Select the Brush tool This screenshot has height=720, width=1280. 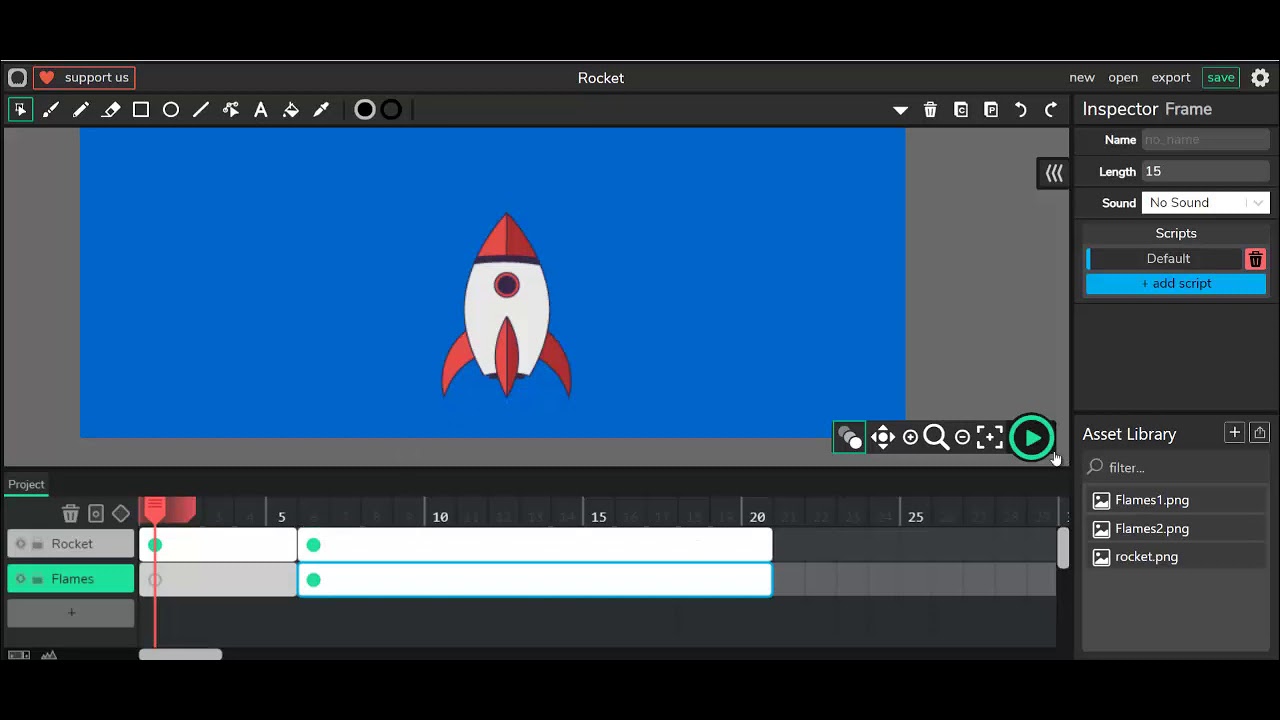(x=51, y=110)
